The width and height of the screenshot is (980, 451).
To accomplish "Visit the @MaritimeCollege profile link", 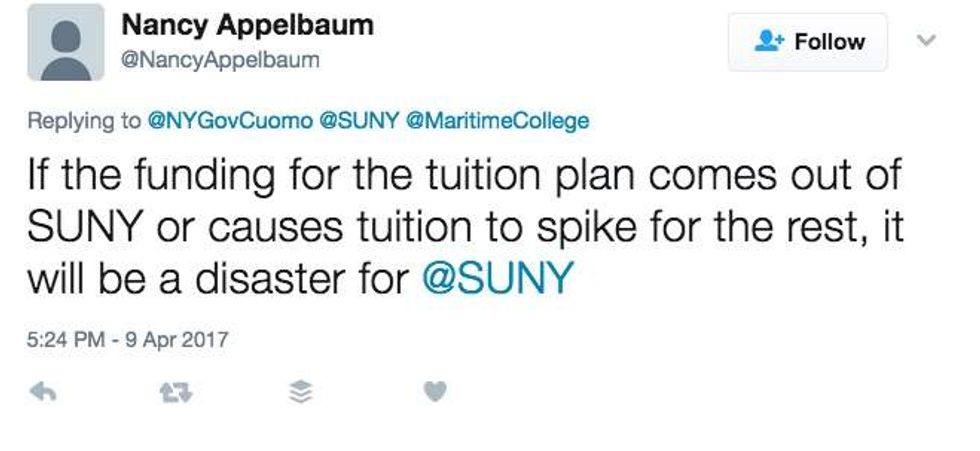I will [497, 121].
